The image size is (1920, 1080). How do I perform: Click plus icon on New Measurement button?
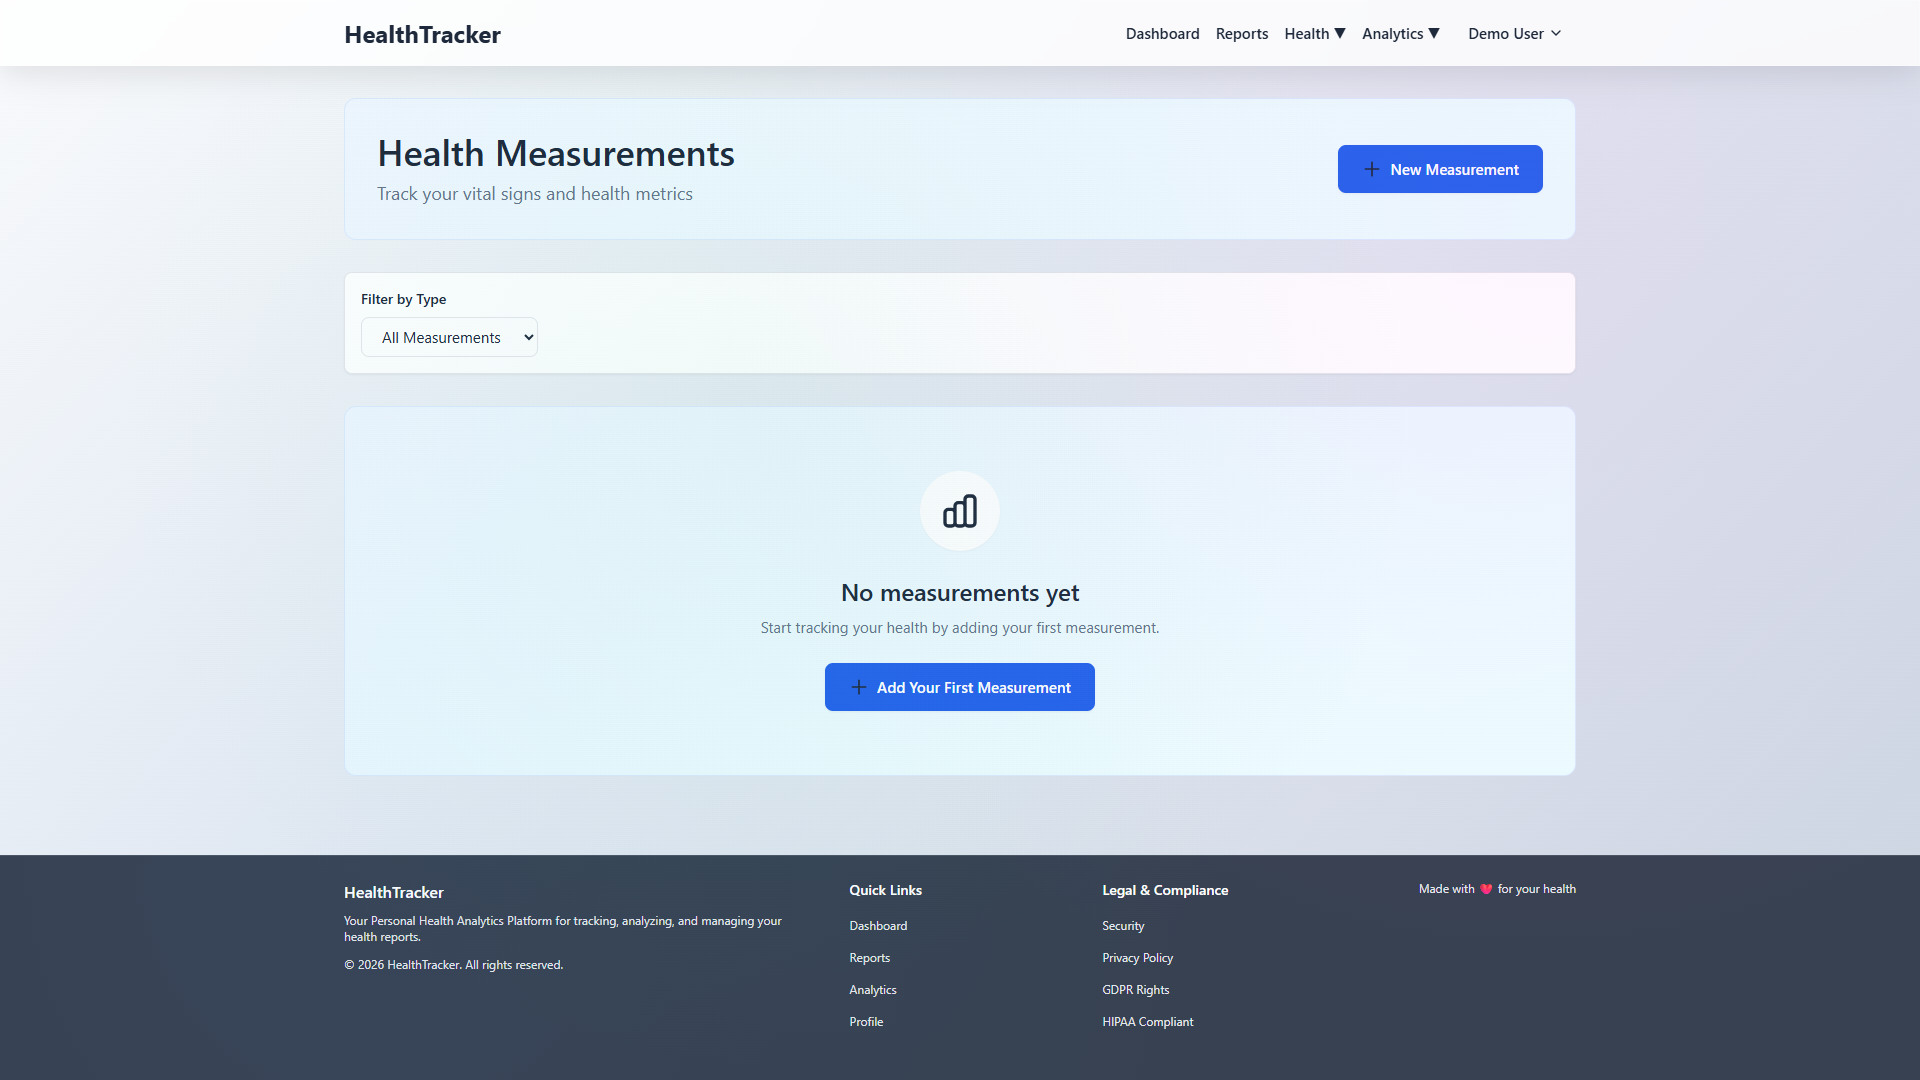click(x=1371, y=170)
